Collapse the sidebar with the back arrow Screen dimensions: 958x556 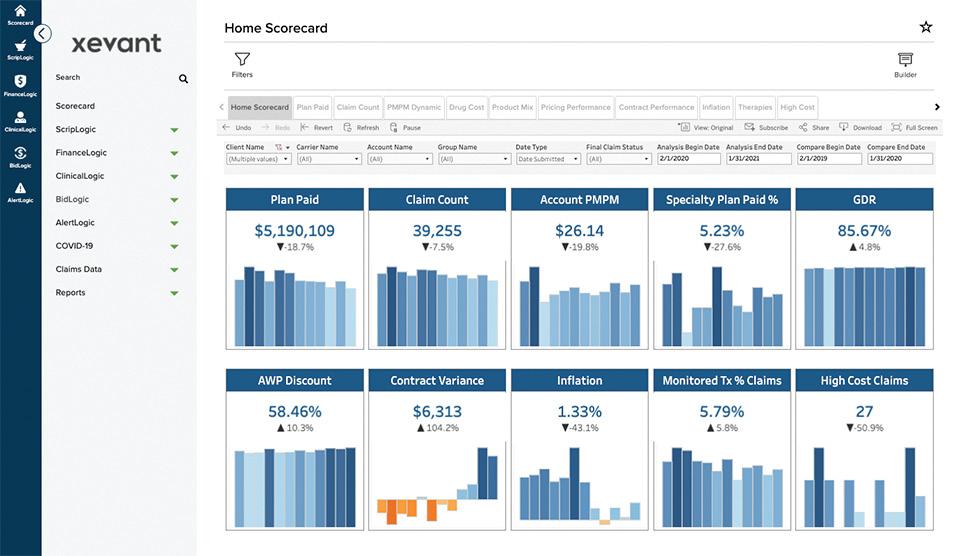tap(42, 34)
